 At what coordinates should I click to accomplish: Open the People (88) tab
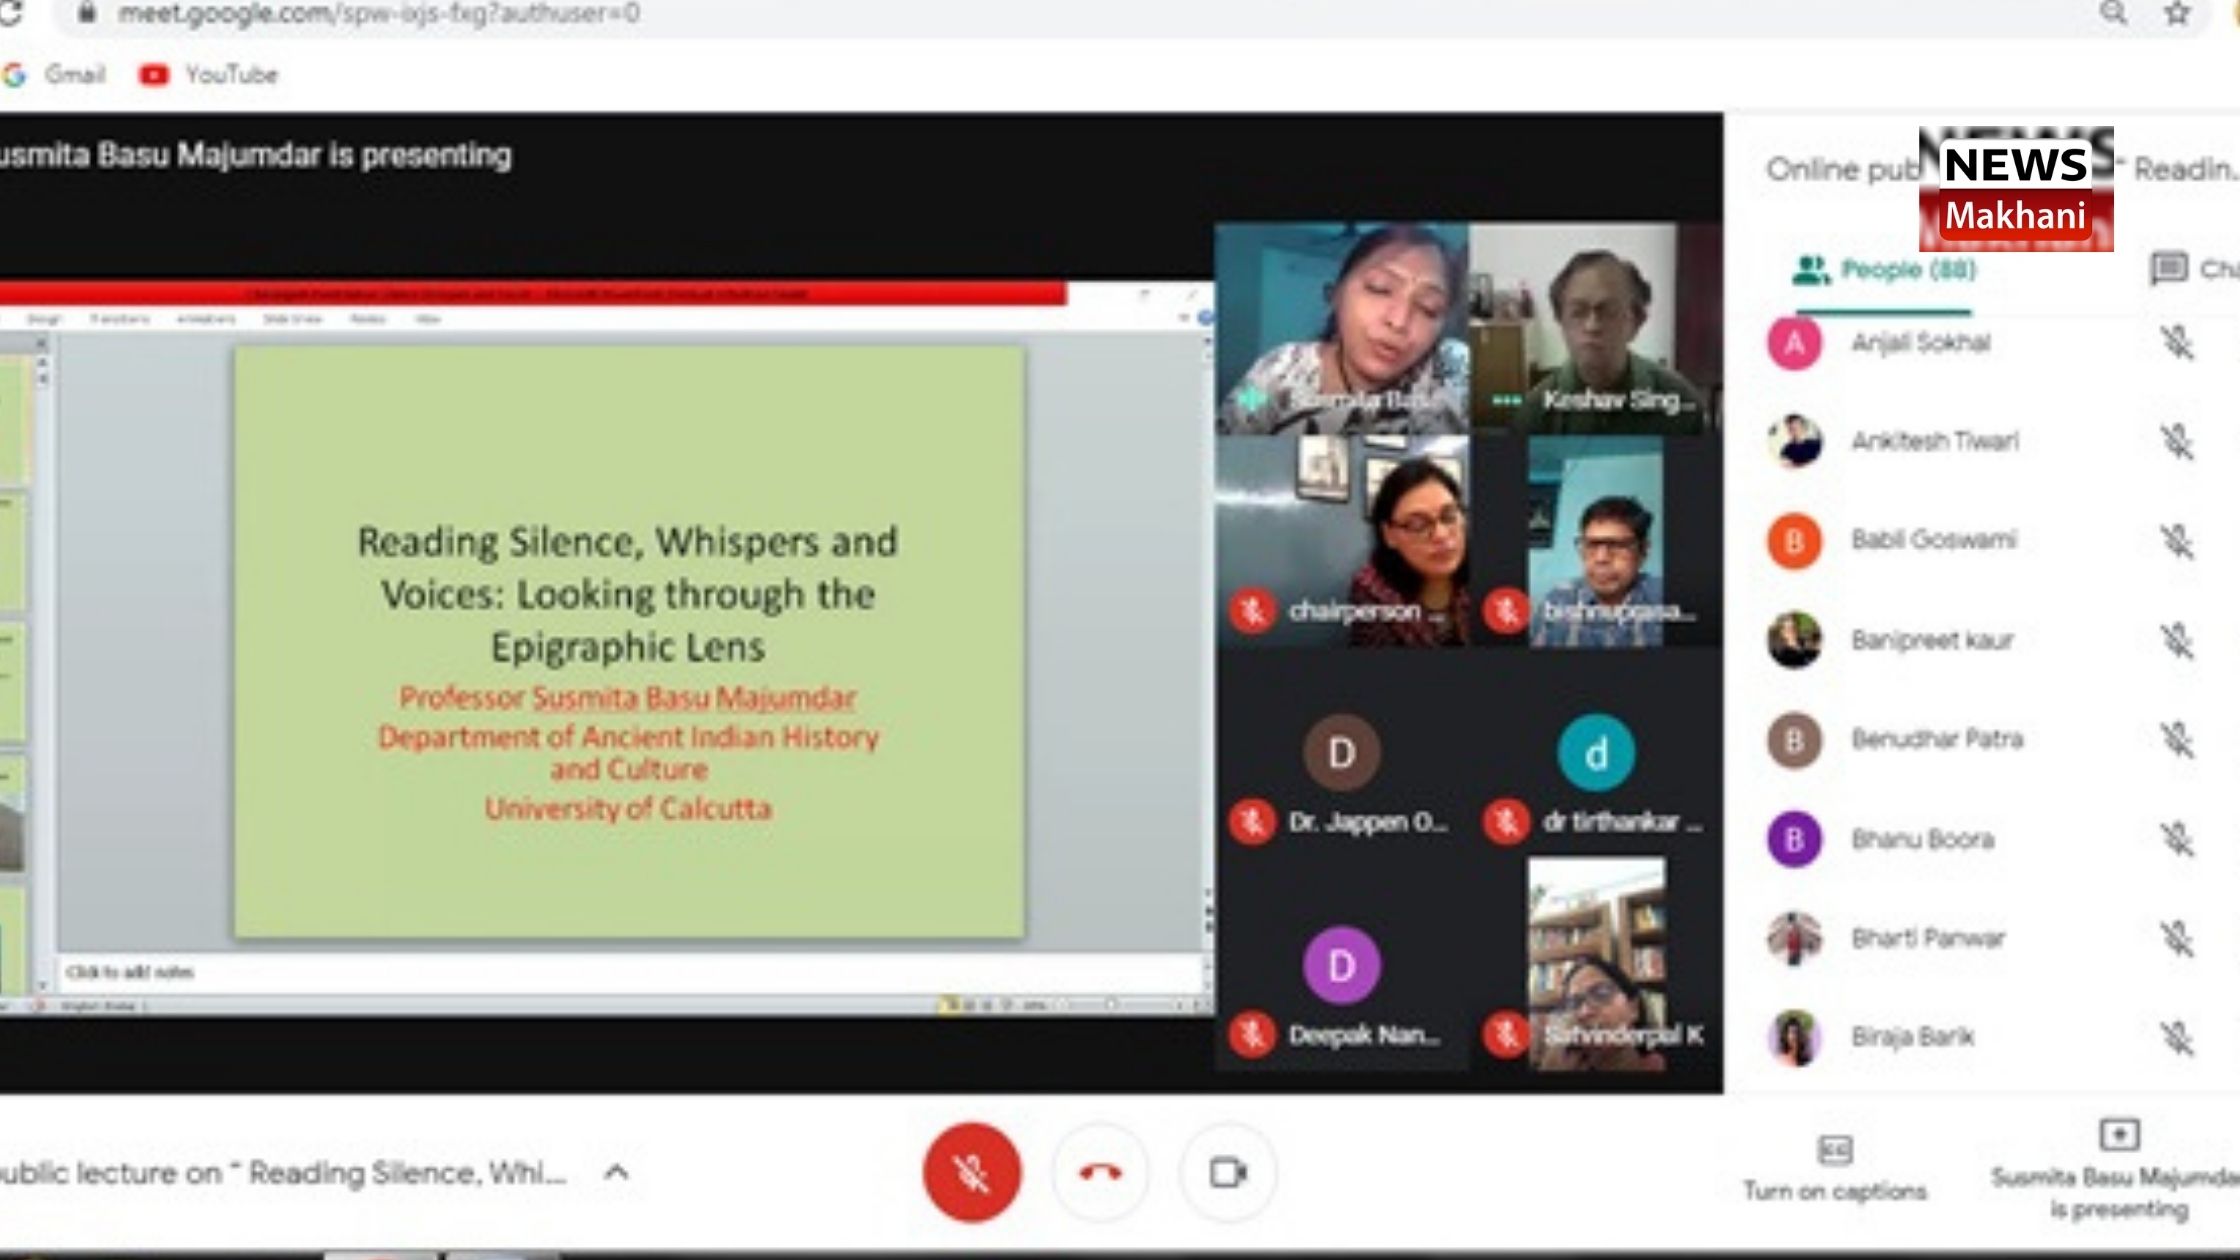point(1884,270)
